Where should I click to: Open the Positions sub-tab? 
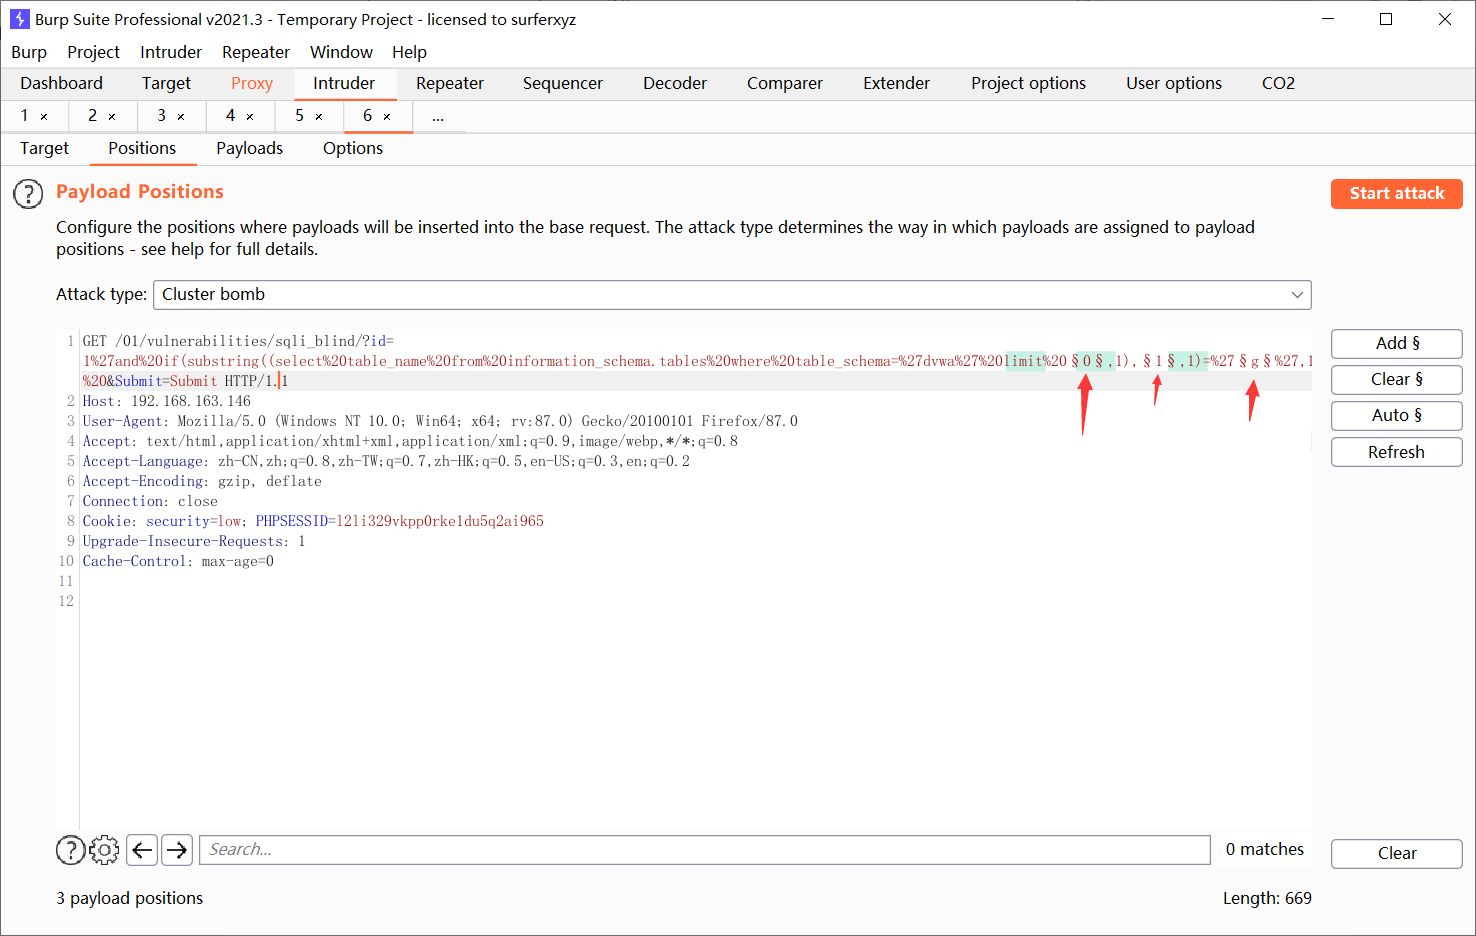(142, 148)
